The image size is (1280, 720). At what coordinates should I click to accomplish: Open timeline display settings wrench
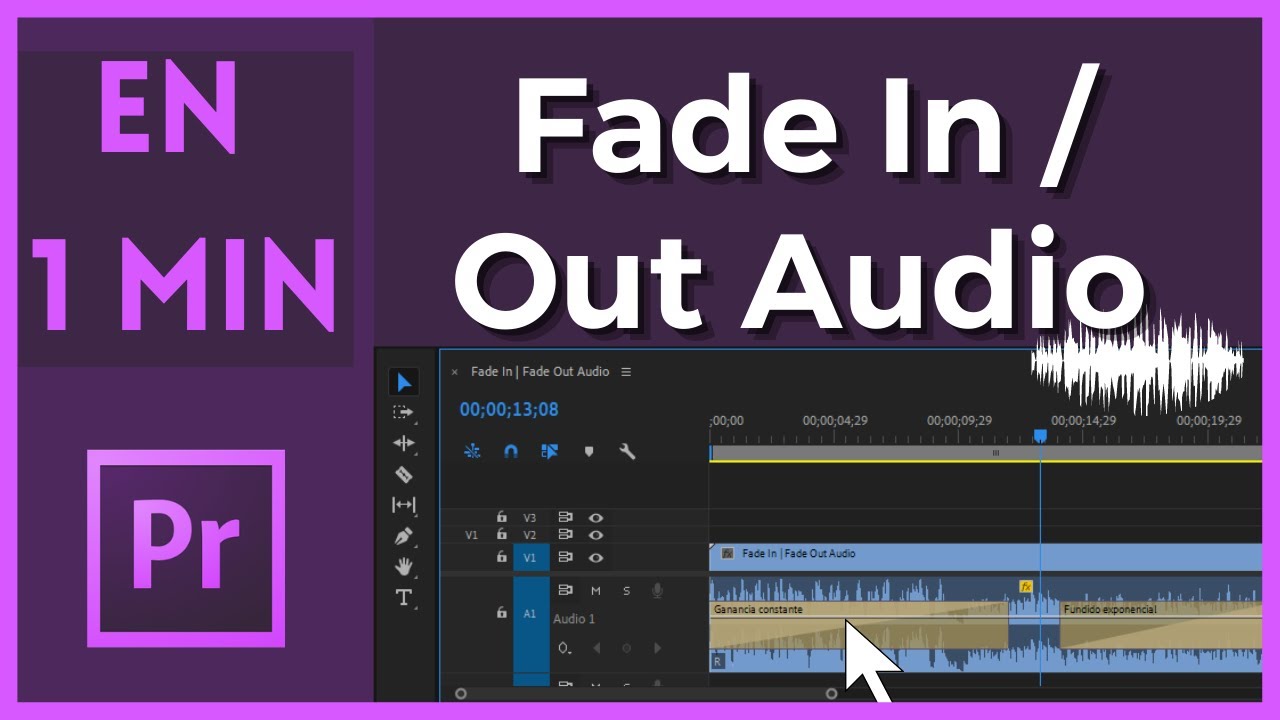tap(627, 452)
